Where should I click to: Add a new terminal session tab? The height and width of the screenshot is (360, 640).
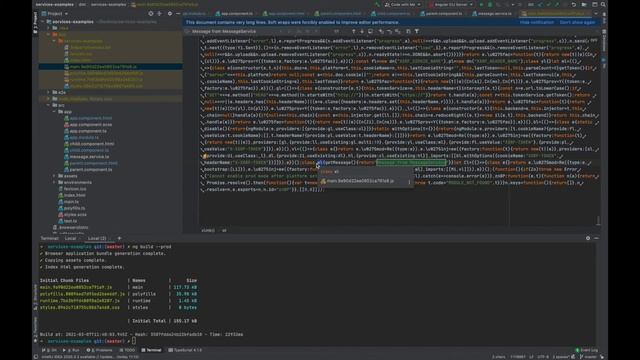click(119, 238)
